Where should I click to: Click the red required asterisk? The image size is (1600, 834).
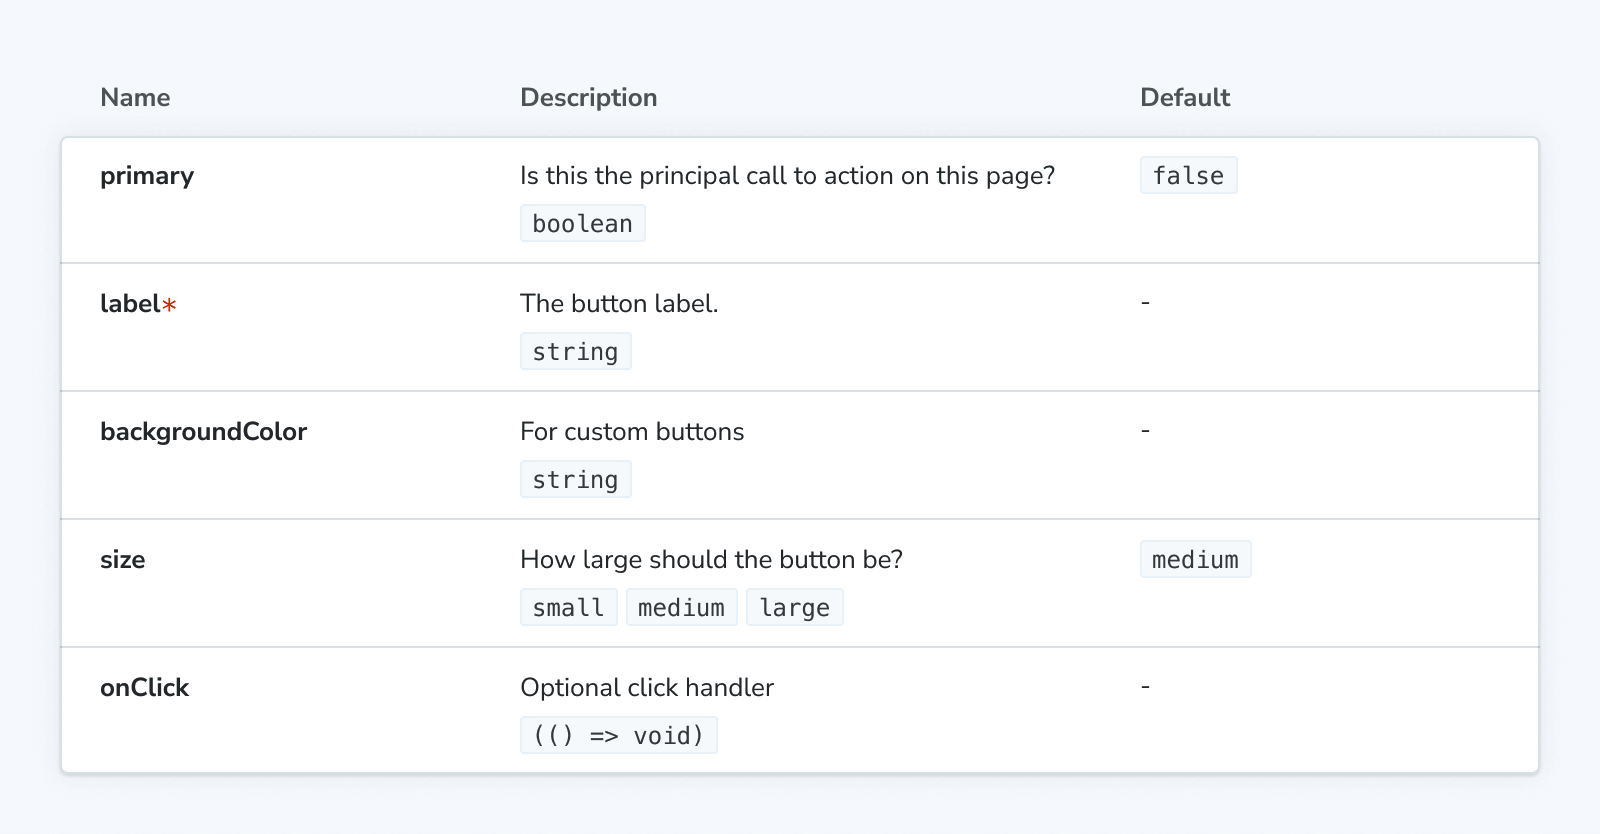tap(170, 305)
